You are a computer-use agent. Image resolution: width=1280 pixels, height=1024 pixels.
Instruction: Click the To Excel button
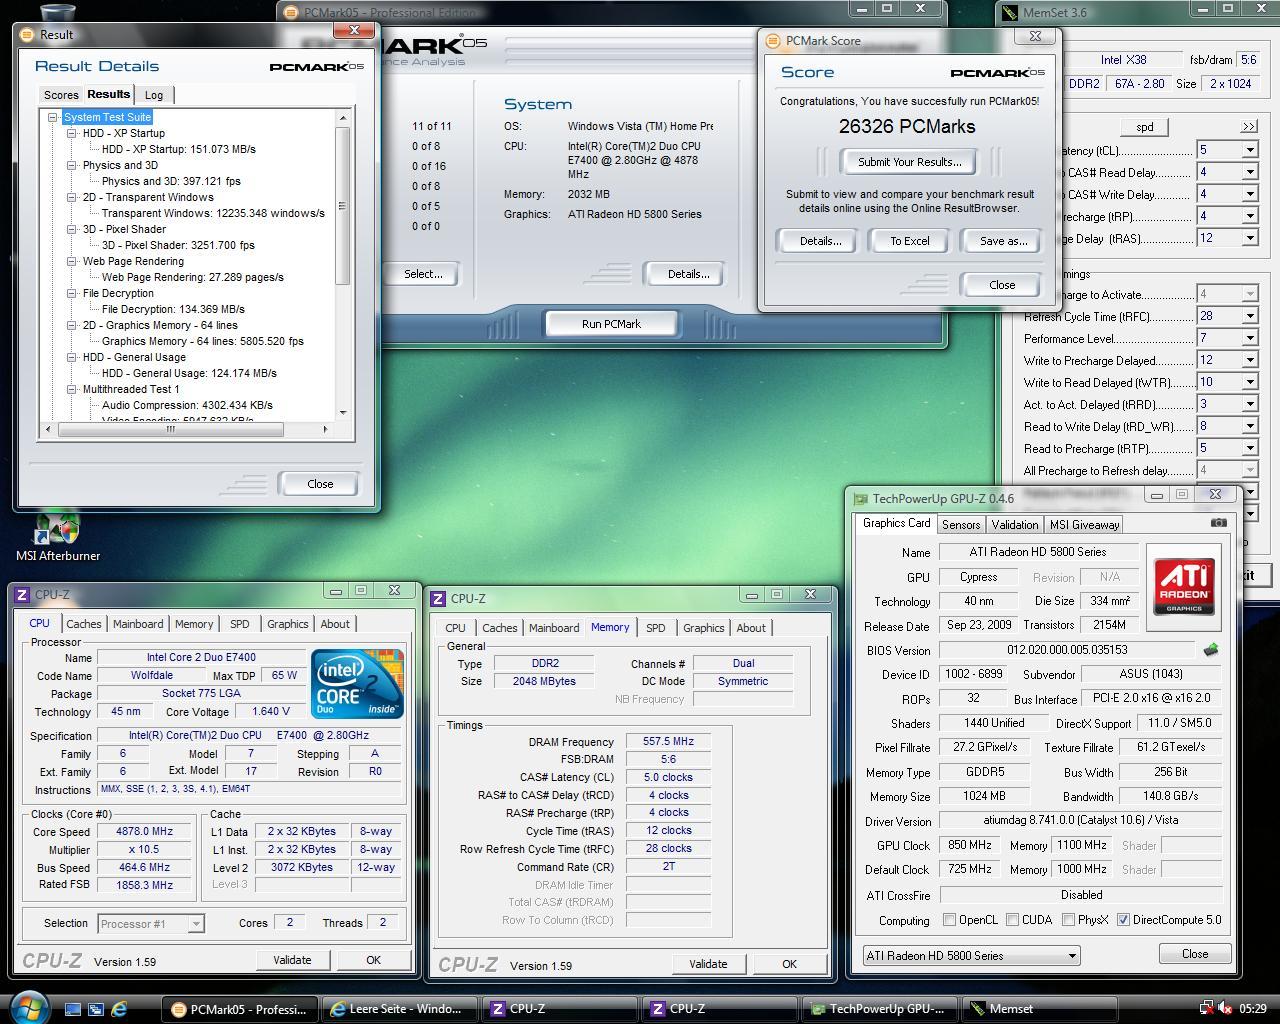tap(910, 241)
